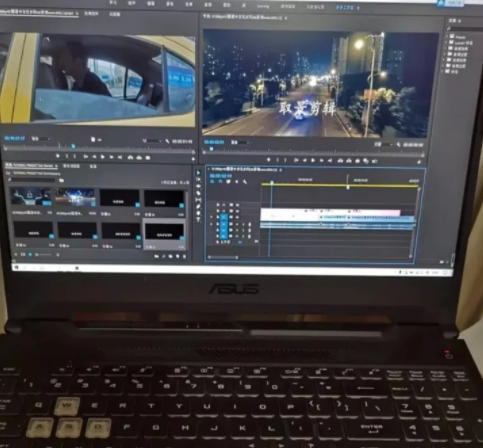Click Source monitor blue playhead marker

(x=73, y=146)
